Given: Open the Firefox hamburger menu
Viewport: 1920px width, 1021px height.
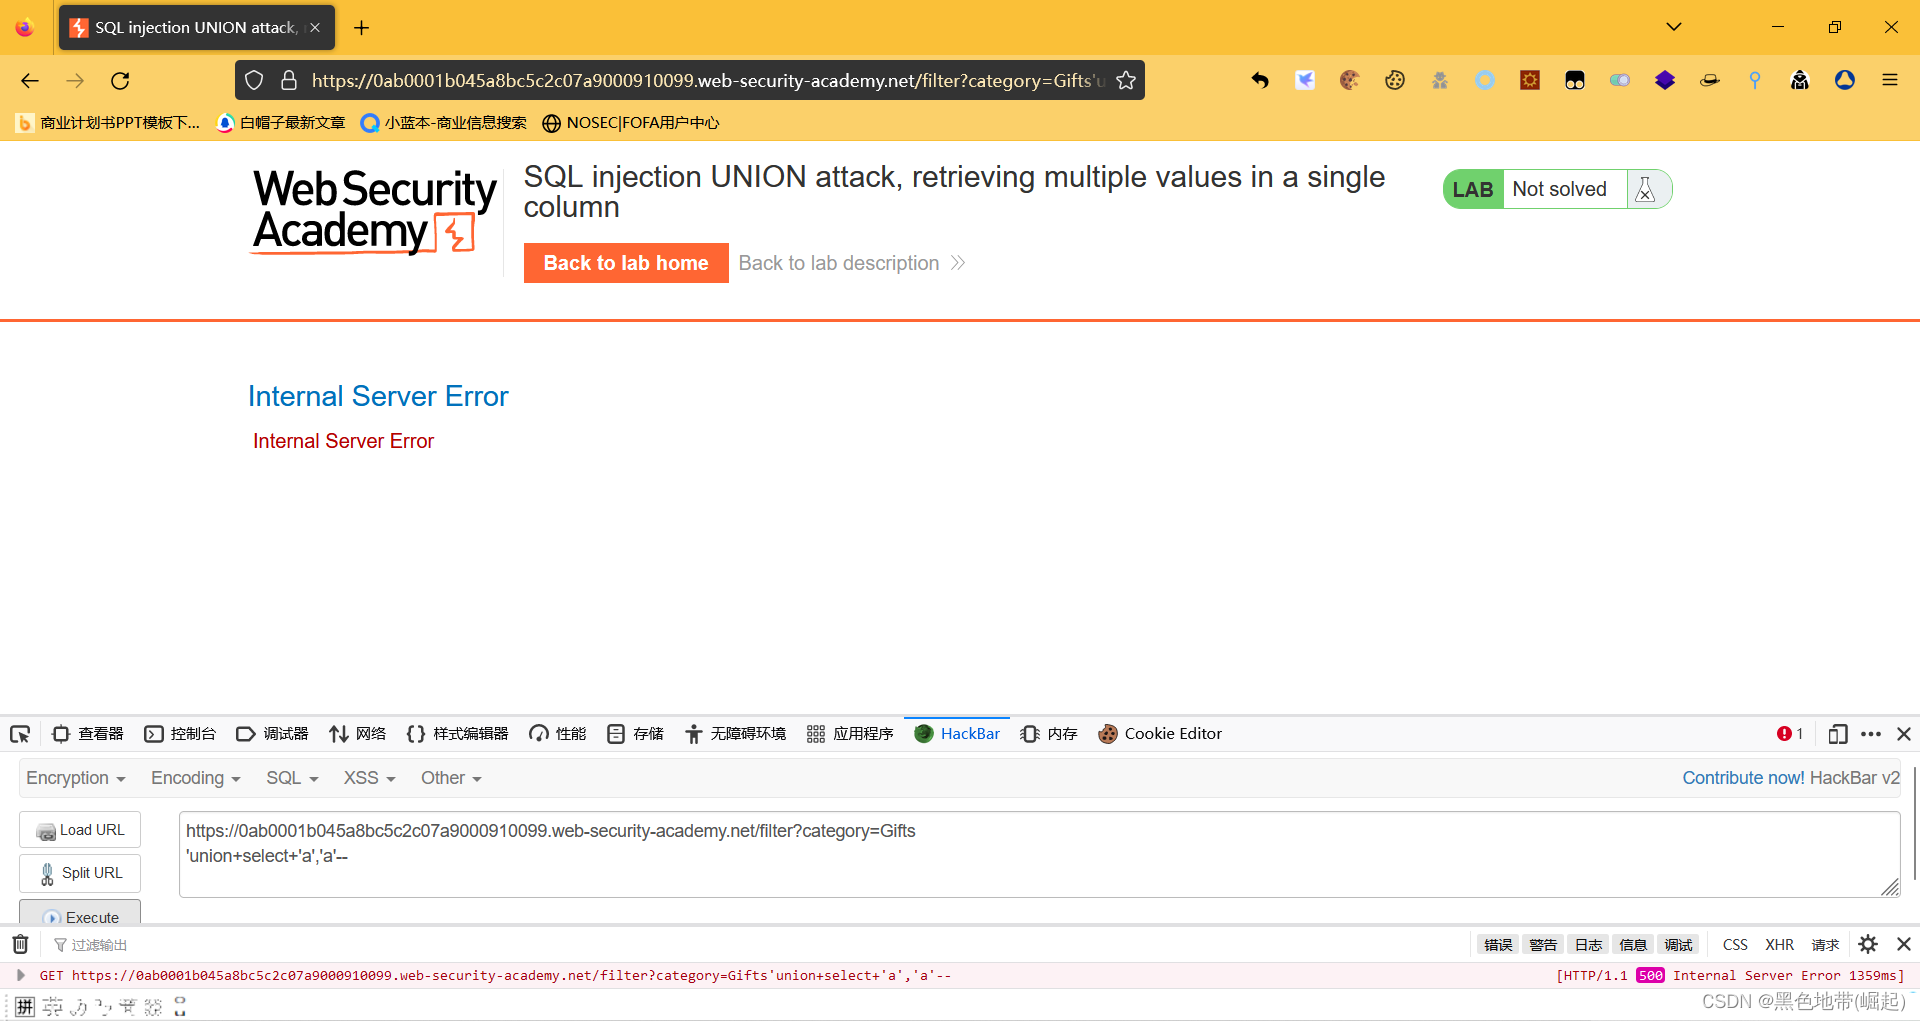Looking at the screenshot, I should (x=1889, y=81).
